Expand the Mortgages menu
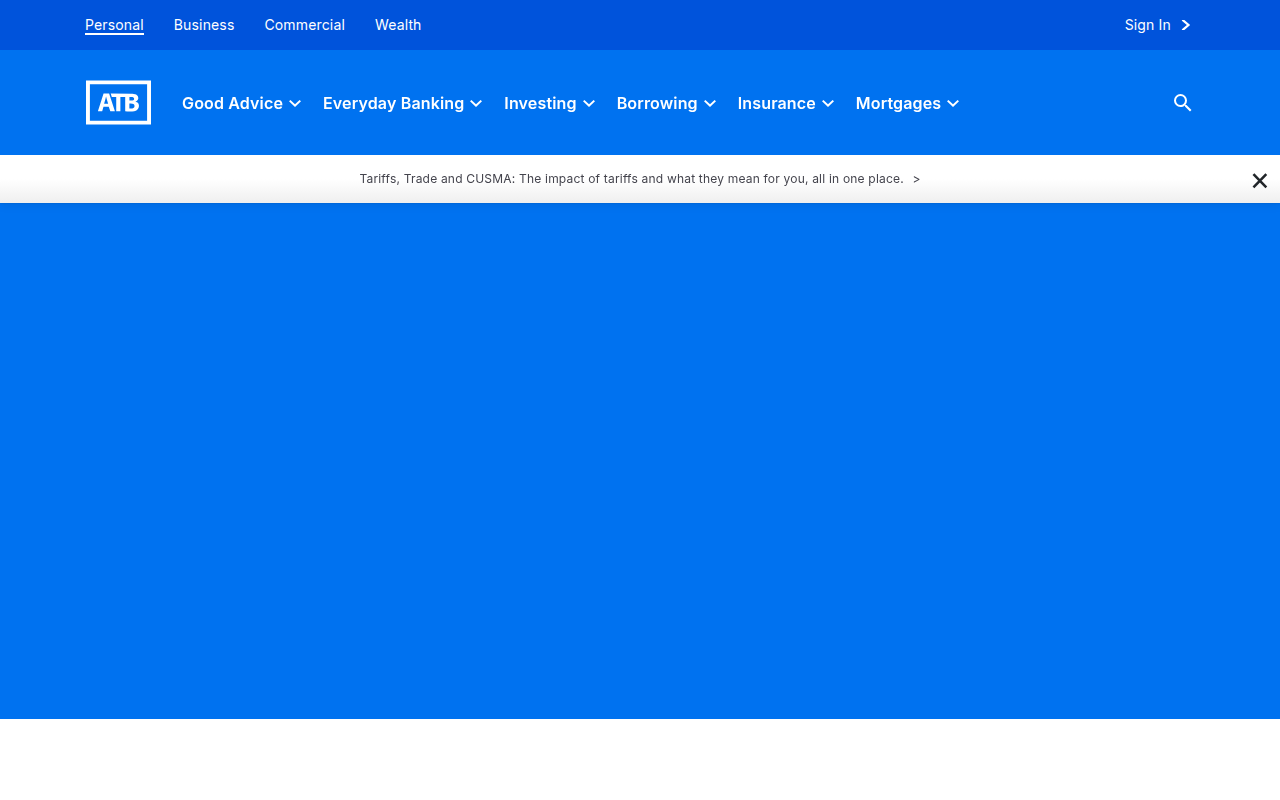Screen dimensions: 1280x800 (x=907, y=103)
